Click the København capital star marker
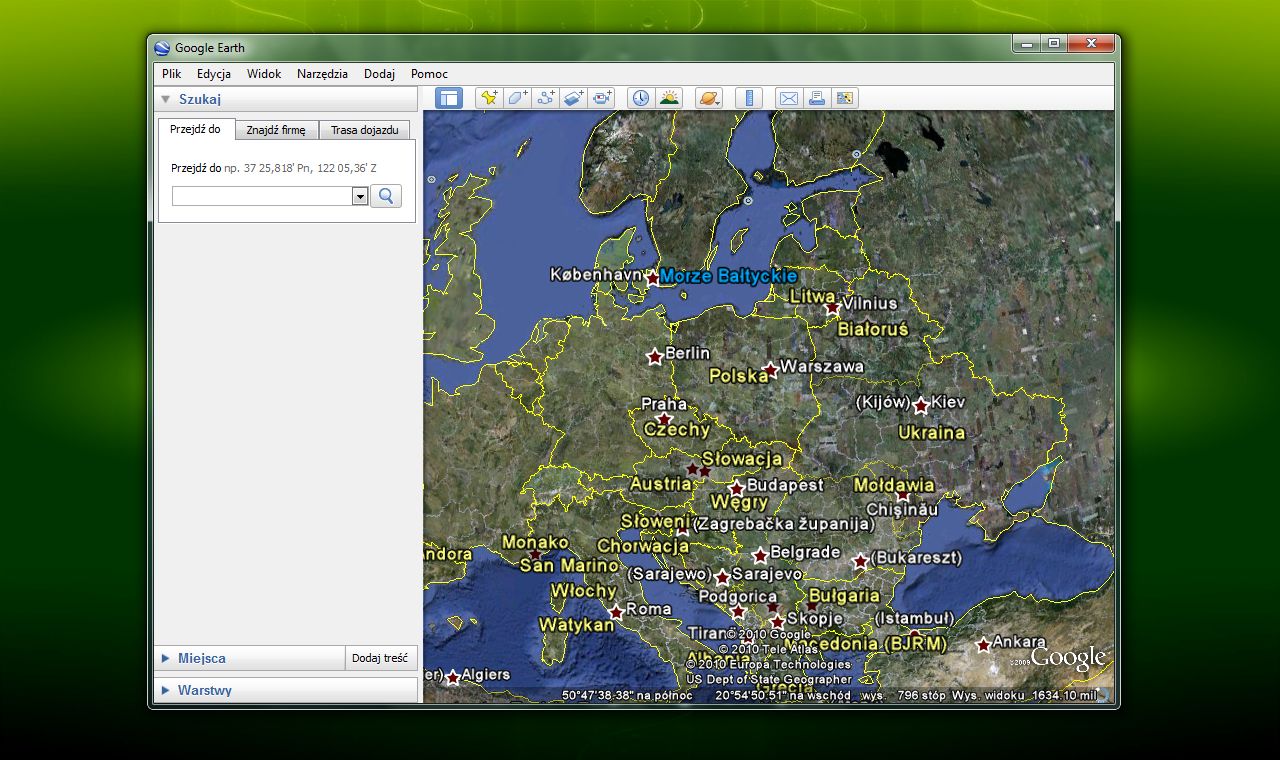The width and height of the screenshot is (1280, 760). click(x=653, y=278)
